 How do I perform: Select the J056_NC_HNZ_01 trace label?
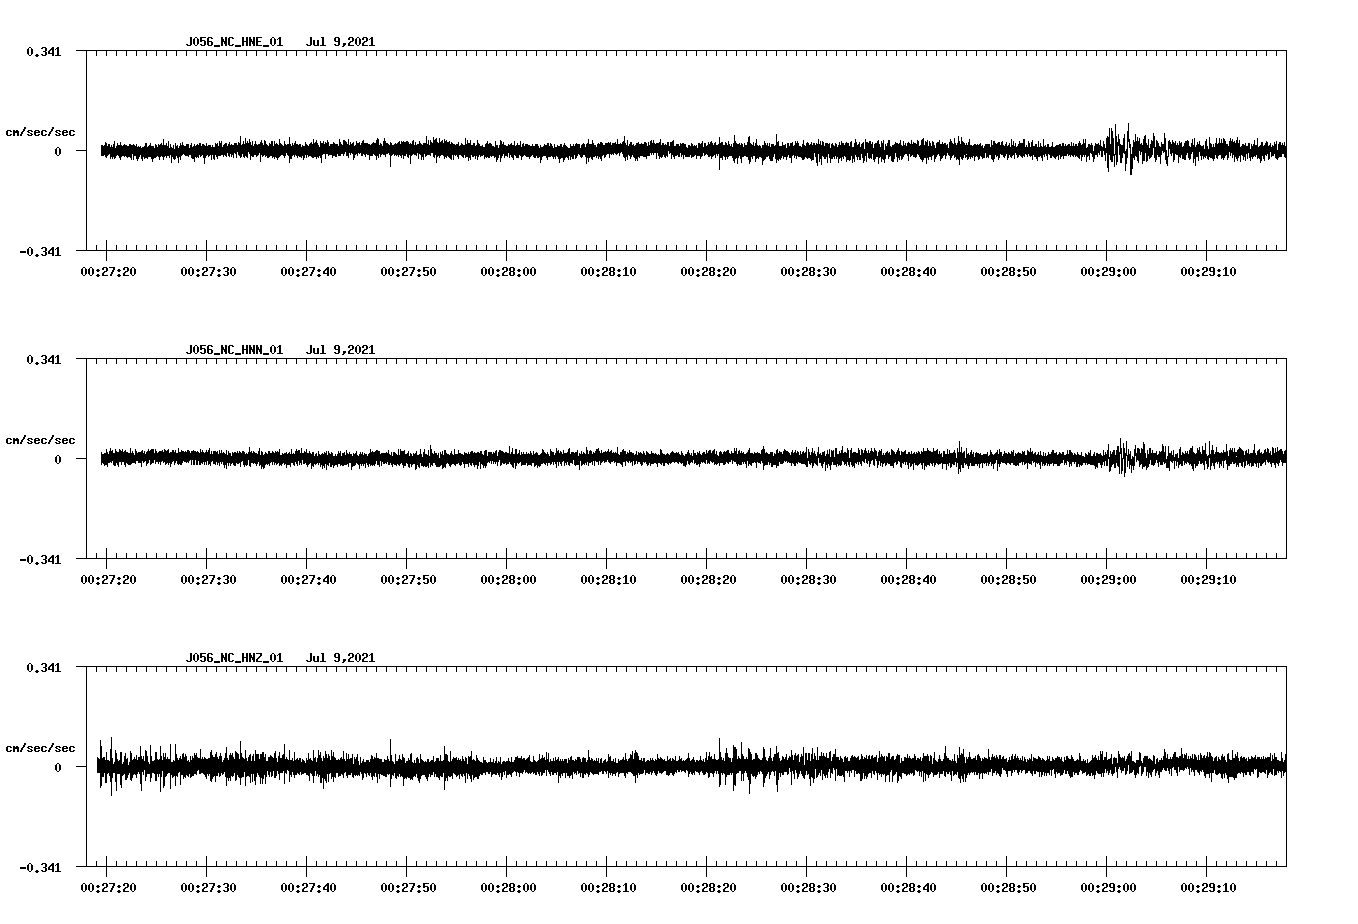pyautogui.click(x=233, y=657)
